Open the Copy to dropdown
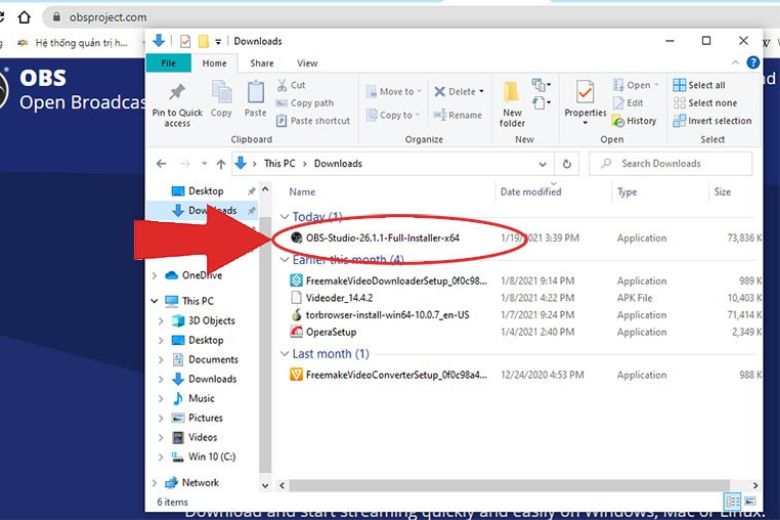780x520 pixels. pos(393,115)
